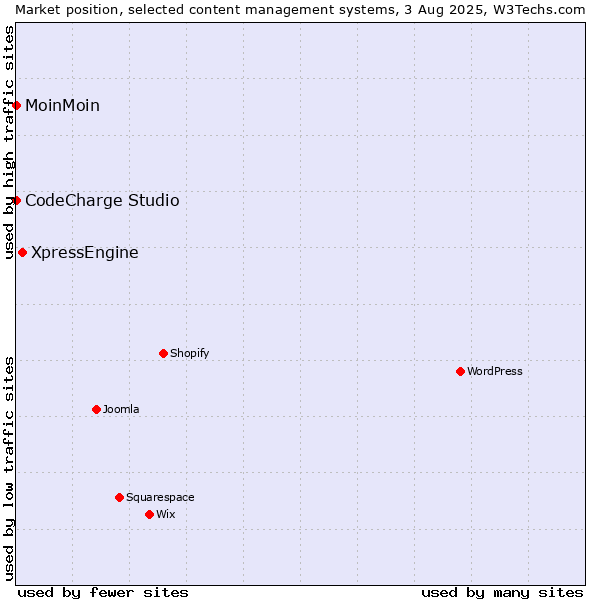Viewport: 600px width, 600px height.
Task: Click the 'used by many sites' axis label
Action: [x=502, y=592]
